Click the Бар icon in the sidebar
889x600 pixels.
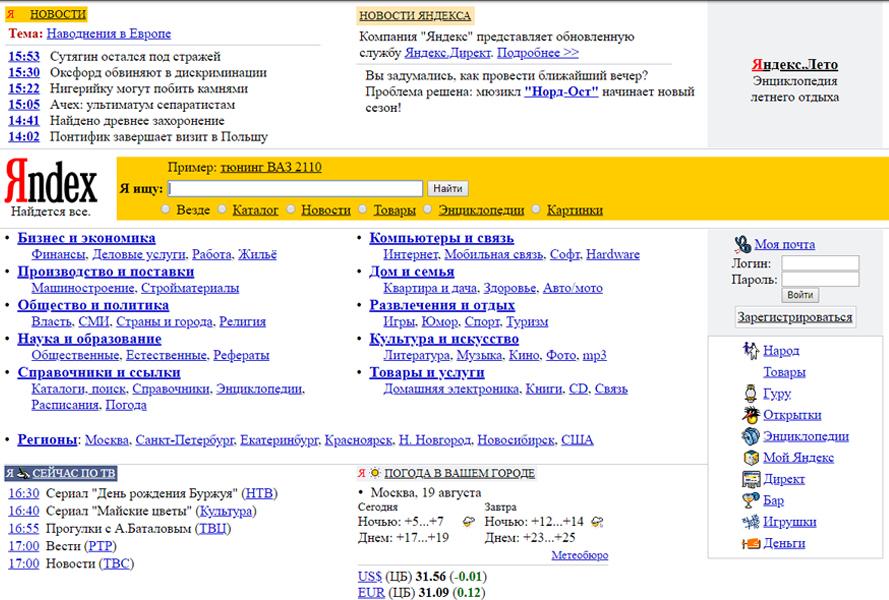751,500
